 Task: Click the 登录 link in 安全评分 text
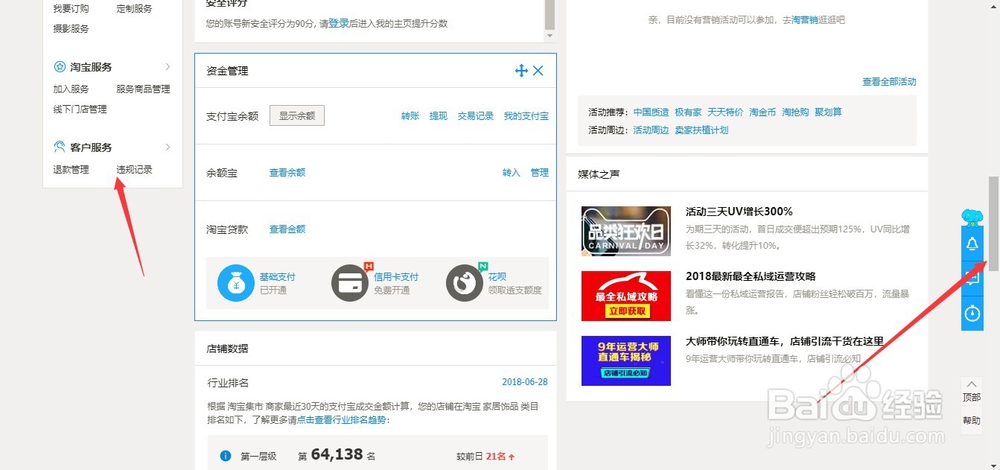(339, 24)
